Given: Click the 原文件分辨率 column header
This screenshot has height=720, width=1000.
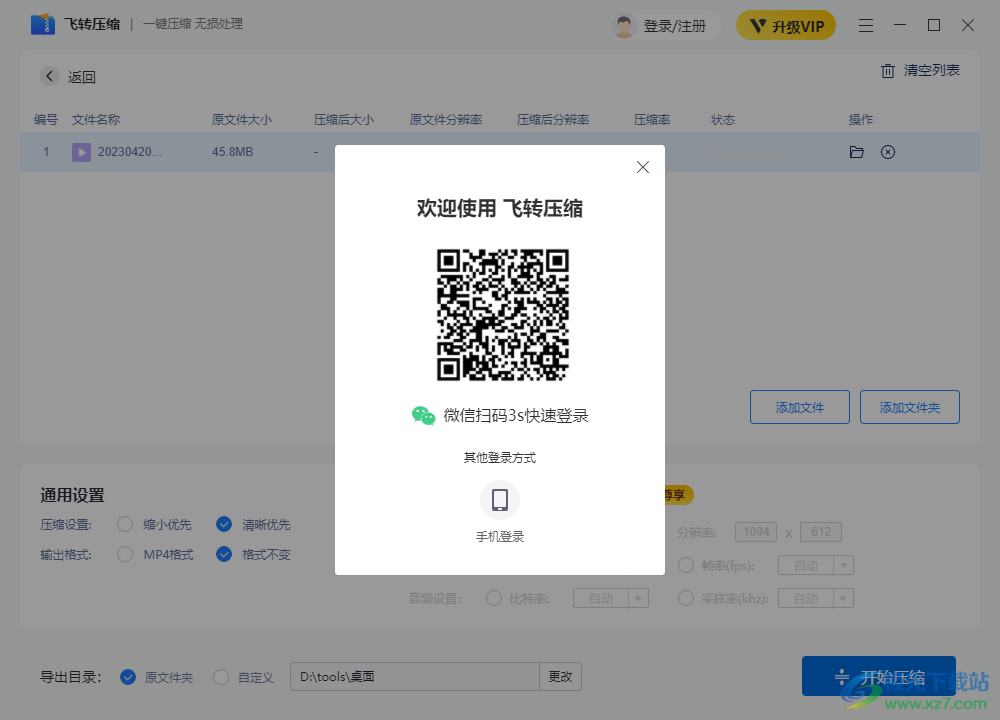Looking at the screenshot, I should pyautogui.click(x=446, y=120).
